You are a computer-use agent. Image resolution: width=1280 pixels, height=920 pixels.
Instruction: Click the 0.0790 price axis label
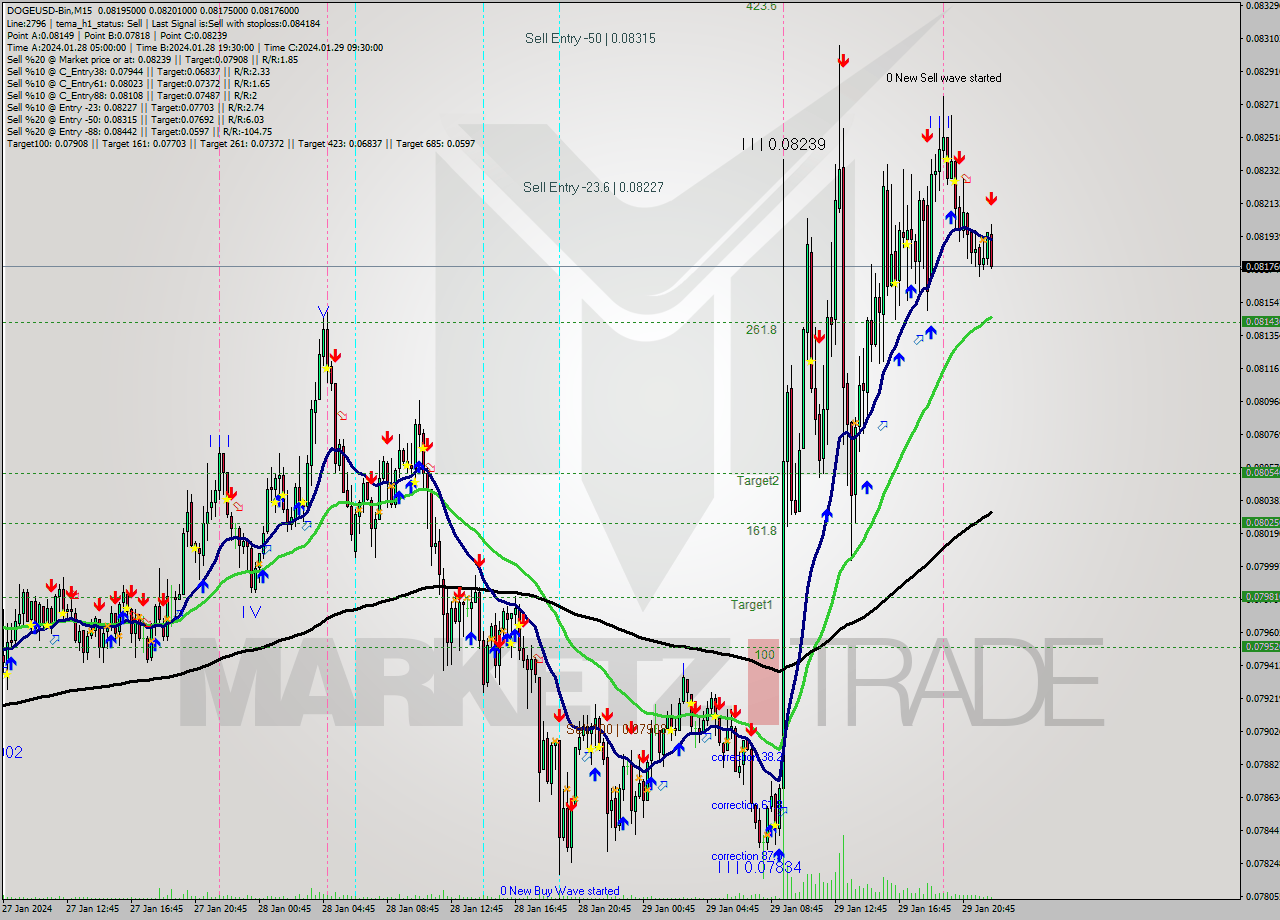(1262, 731)
